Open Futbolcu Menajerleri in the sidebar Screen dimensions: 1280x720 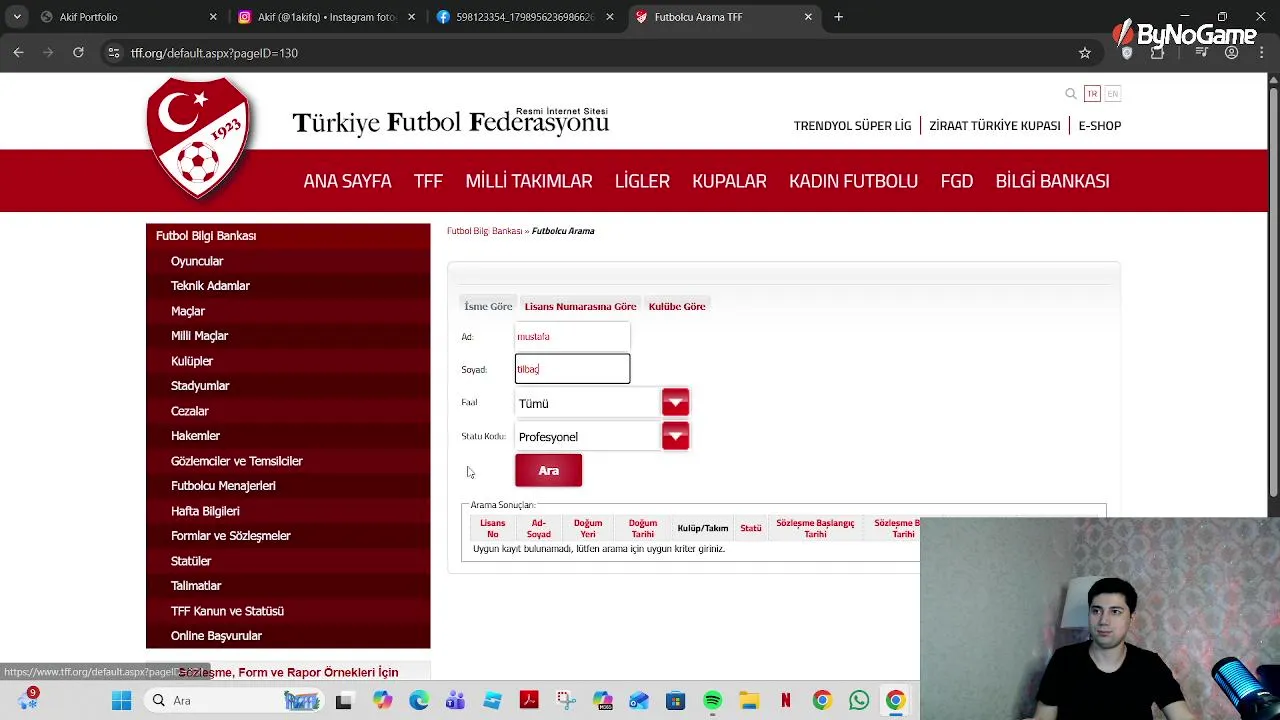(x=223, y=486)
